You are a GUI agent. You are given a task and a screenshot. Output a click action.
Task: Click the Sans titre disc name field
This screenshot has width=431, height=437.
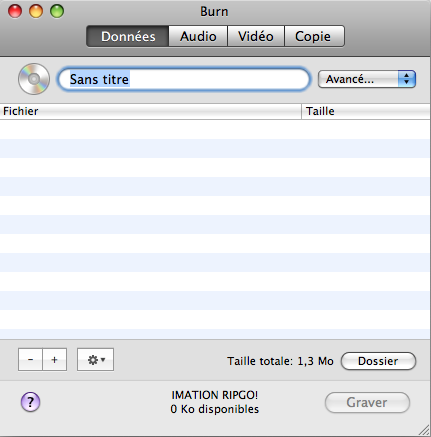[184, 79]
